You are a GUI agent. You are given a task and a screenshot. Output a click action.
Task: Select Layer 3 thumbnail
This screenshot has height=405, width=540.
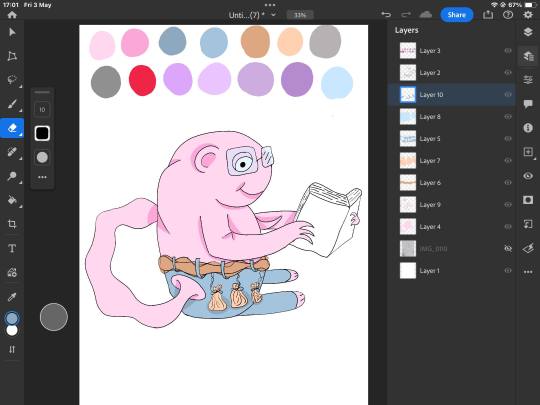(x=408, y=51)
